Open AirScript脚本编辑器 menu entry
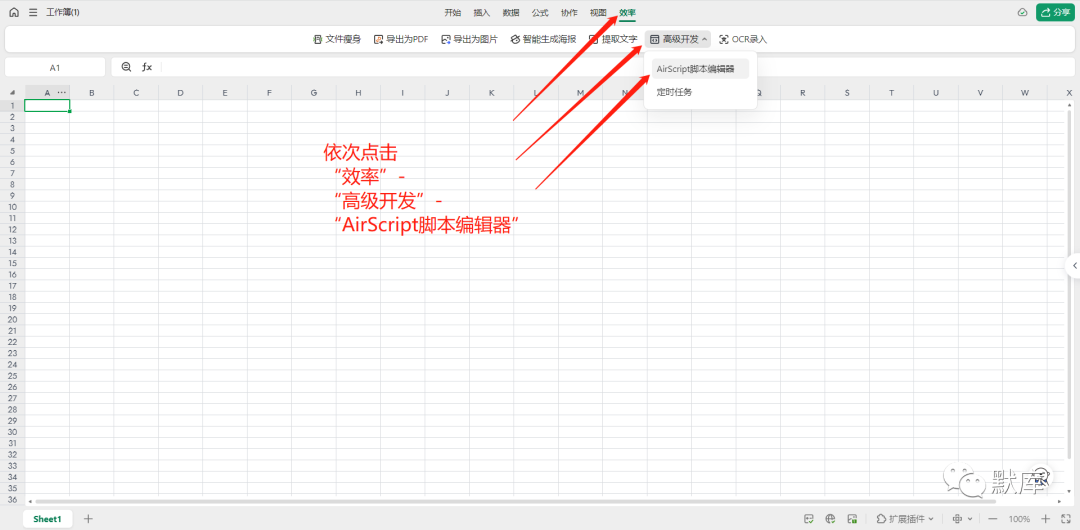Viewport: 1080px width, 530px height. [x=700, y=69]
